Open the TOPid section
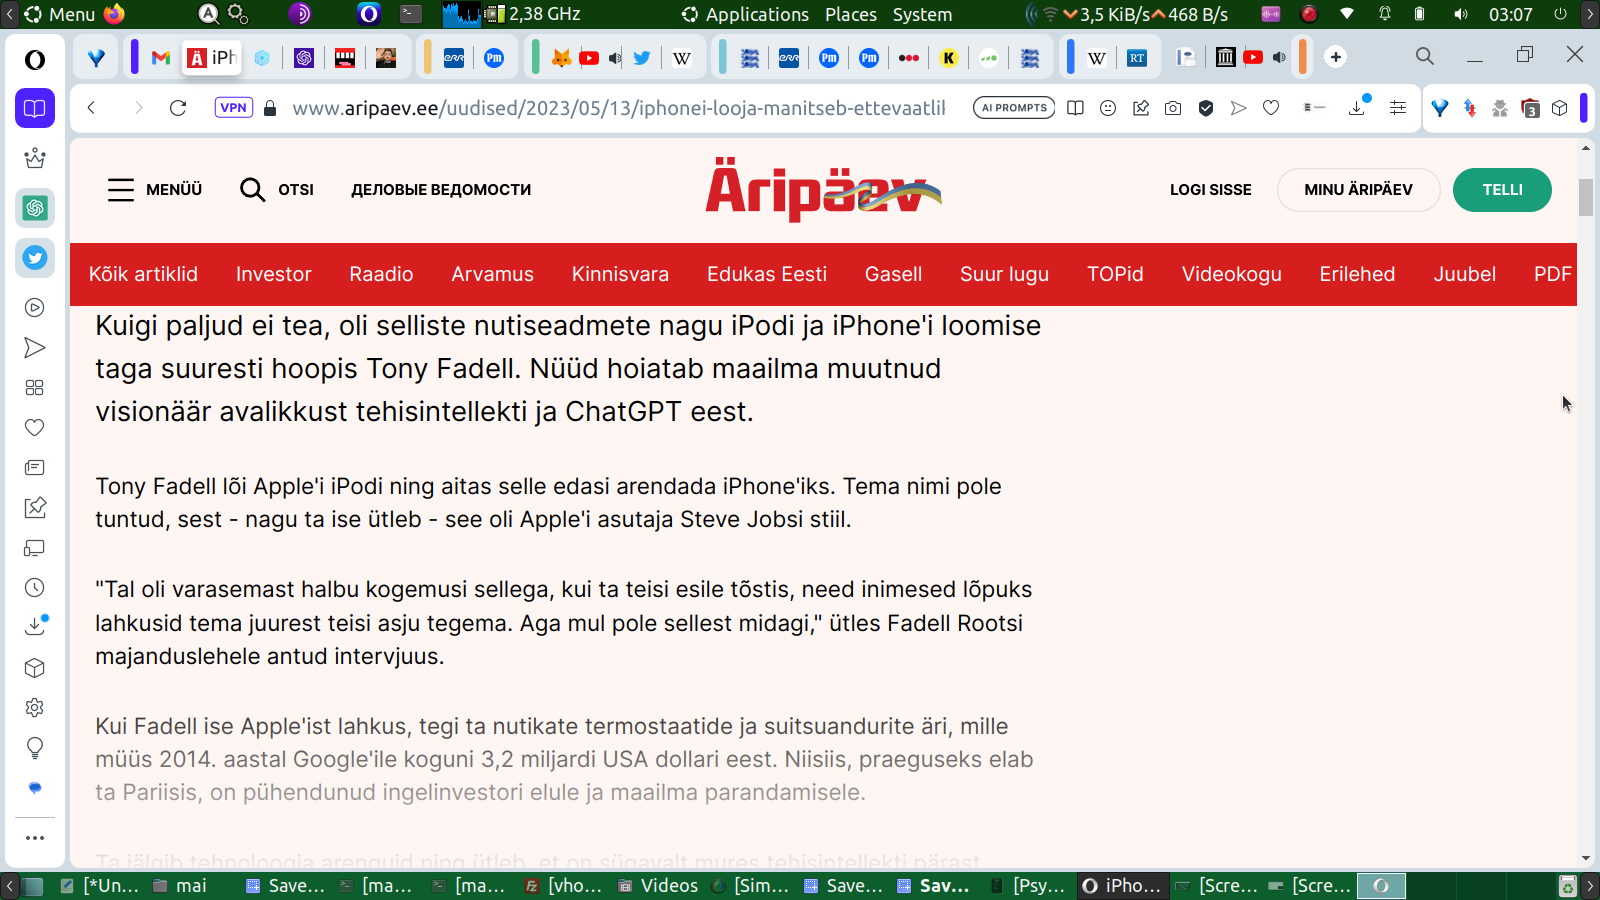 tap(1115, 274)
